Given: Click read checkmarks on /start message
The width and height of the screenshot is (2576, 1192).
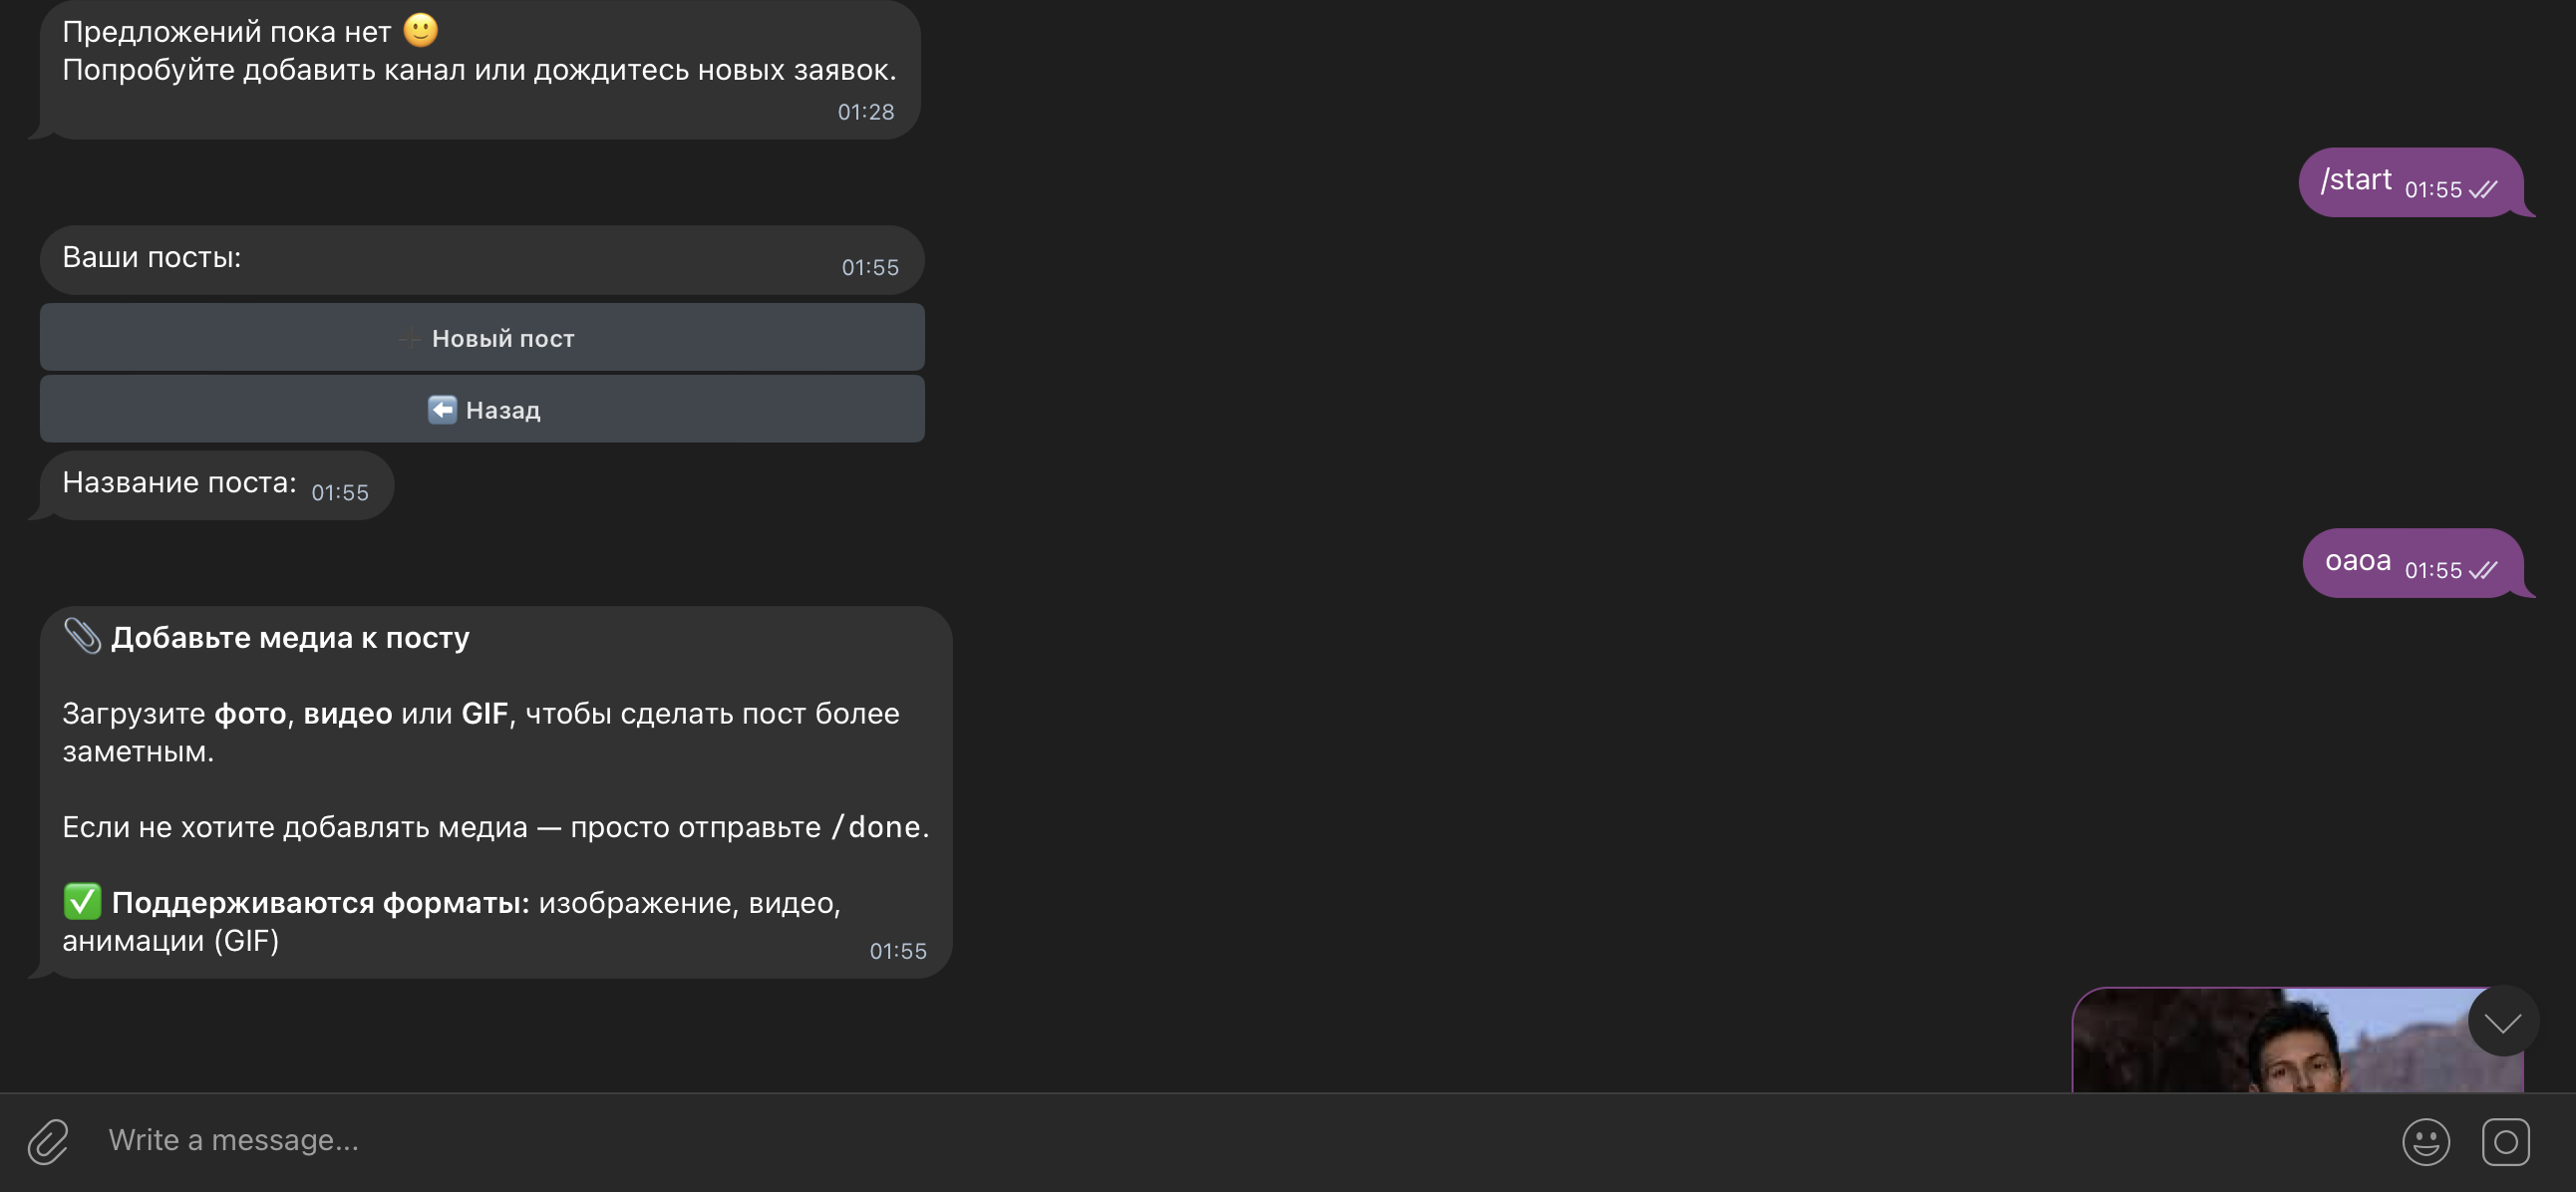Looking at the screenshot, I should (x=2483, y=190).
